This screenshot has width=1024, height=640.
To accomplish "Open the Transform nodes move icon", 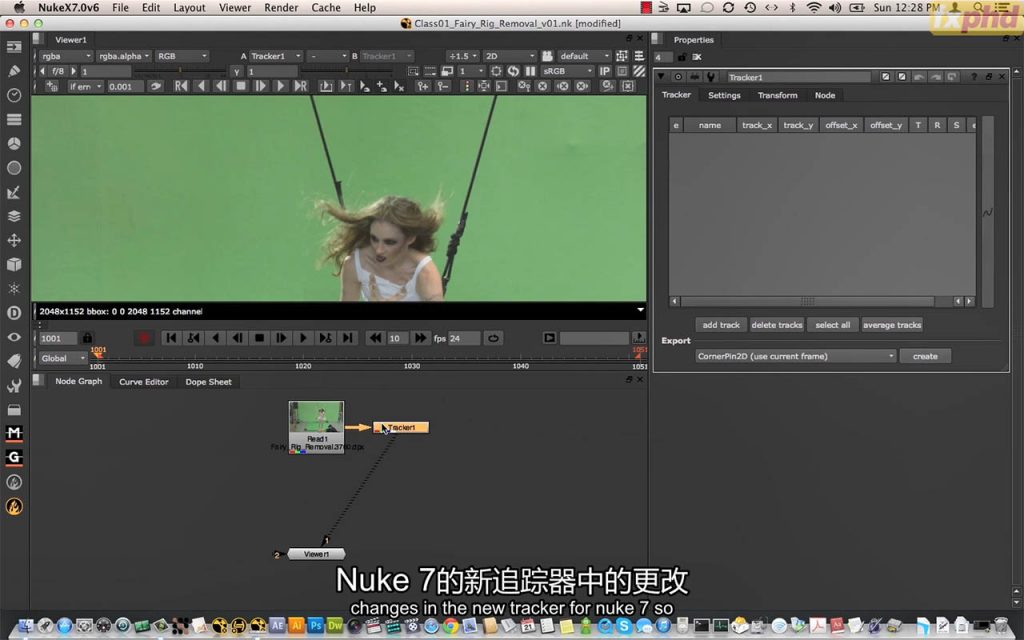I will pos(14,240).
